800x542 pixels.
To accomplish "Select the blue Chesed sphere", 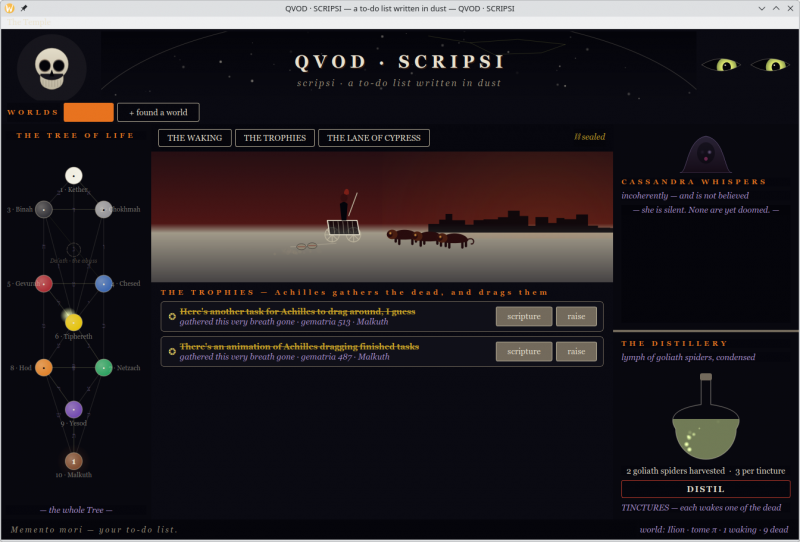I will [x=104, y=283].
